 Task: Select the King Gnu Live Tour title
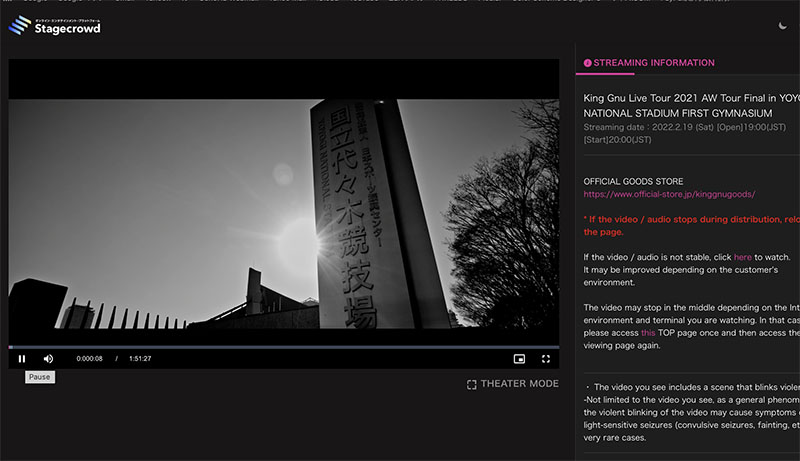(691, 106)
